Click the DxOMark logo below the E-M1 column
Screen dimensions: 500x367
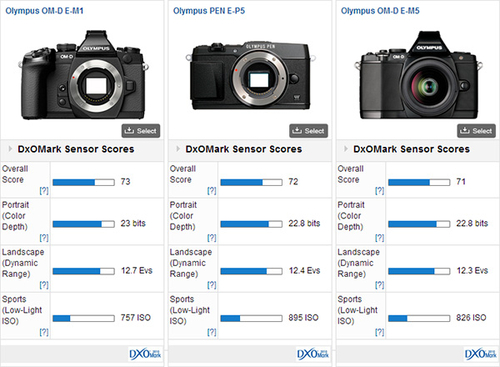[145, 354]
